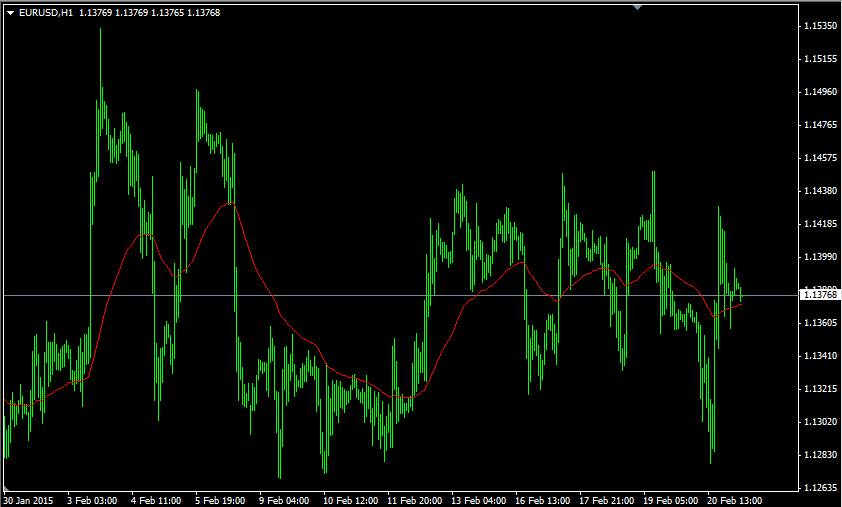
Task: Click the 4 Feb 11:00 time label
Action: 156,501
